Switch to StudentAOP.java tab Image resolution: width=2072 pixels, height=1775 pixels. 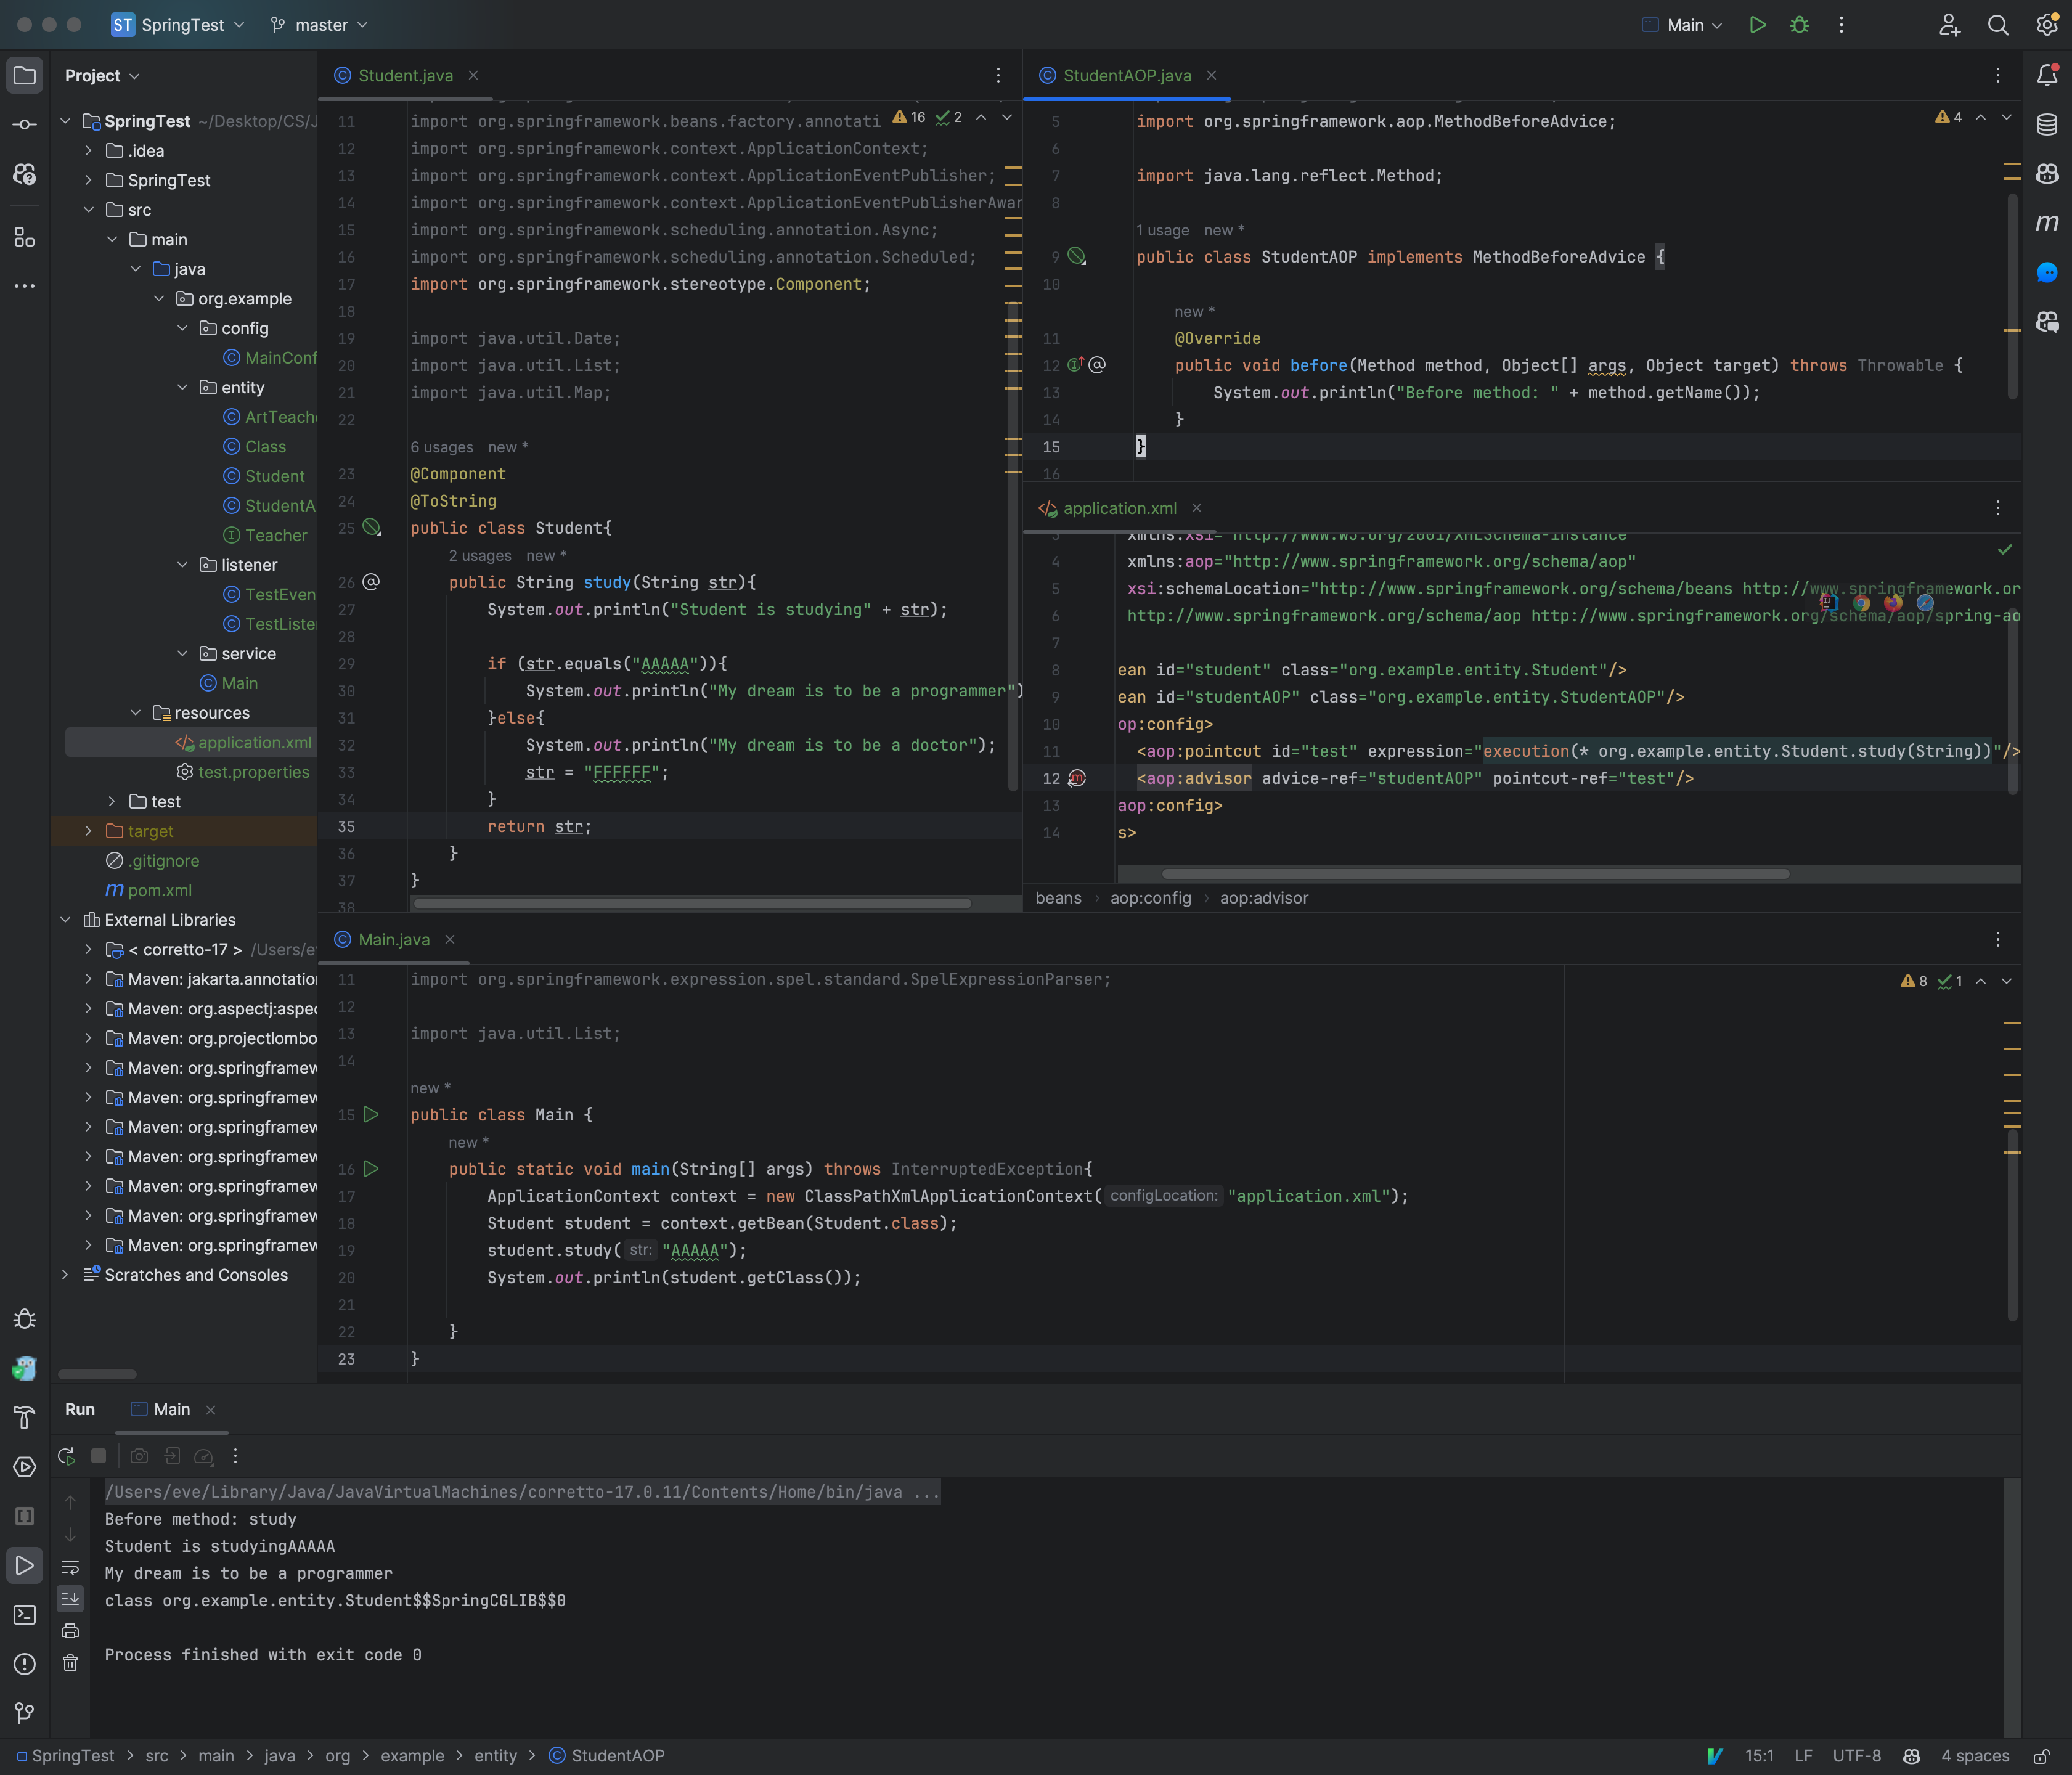1126,76
